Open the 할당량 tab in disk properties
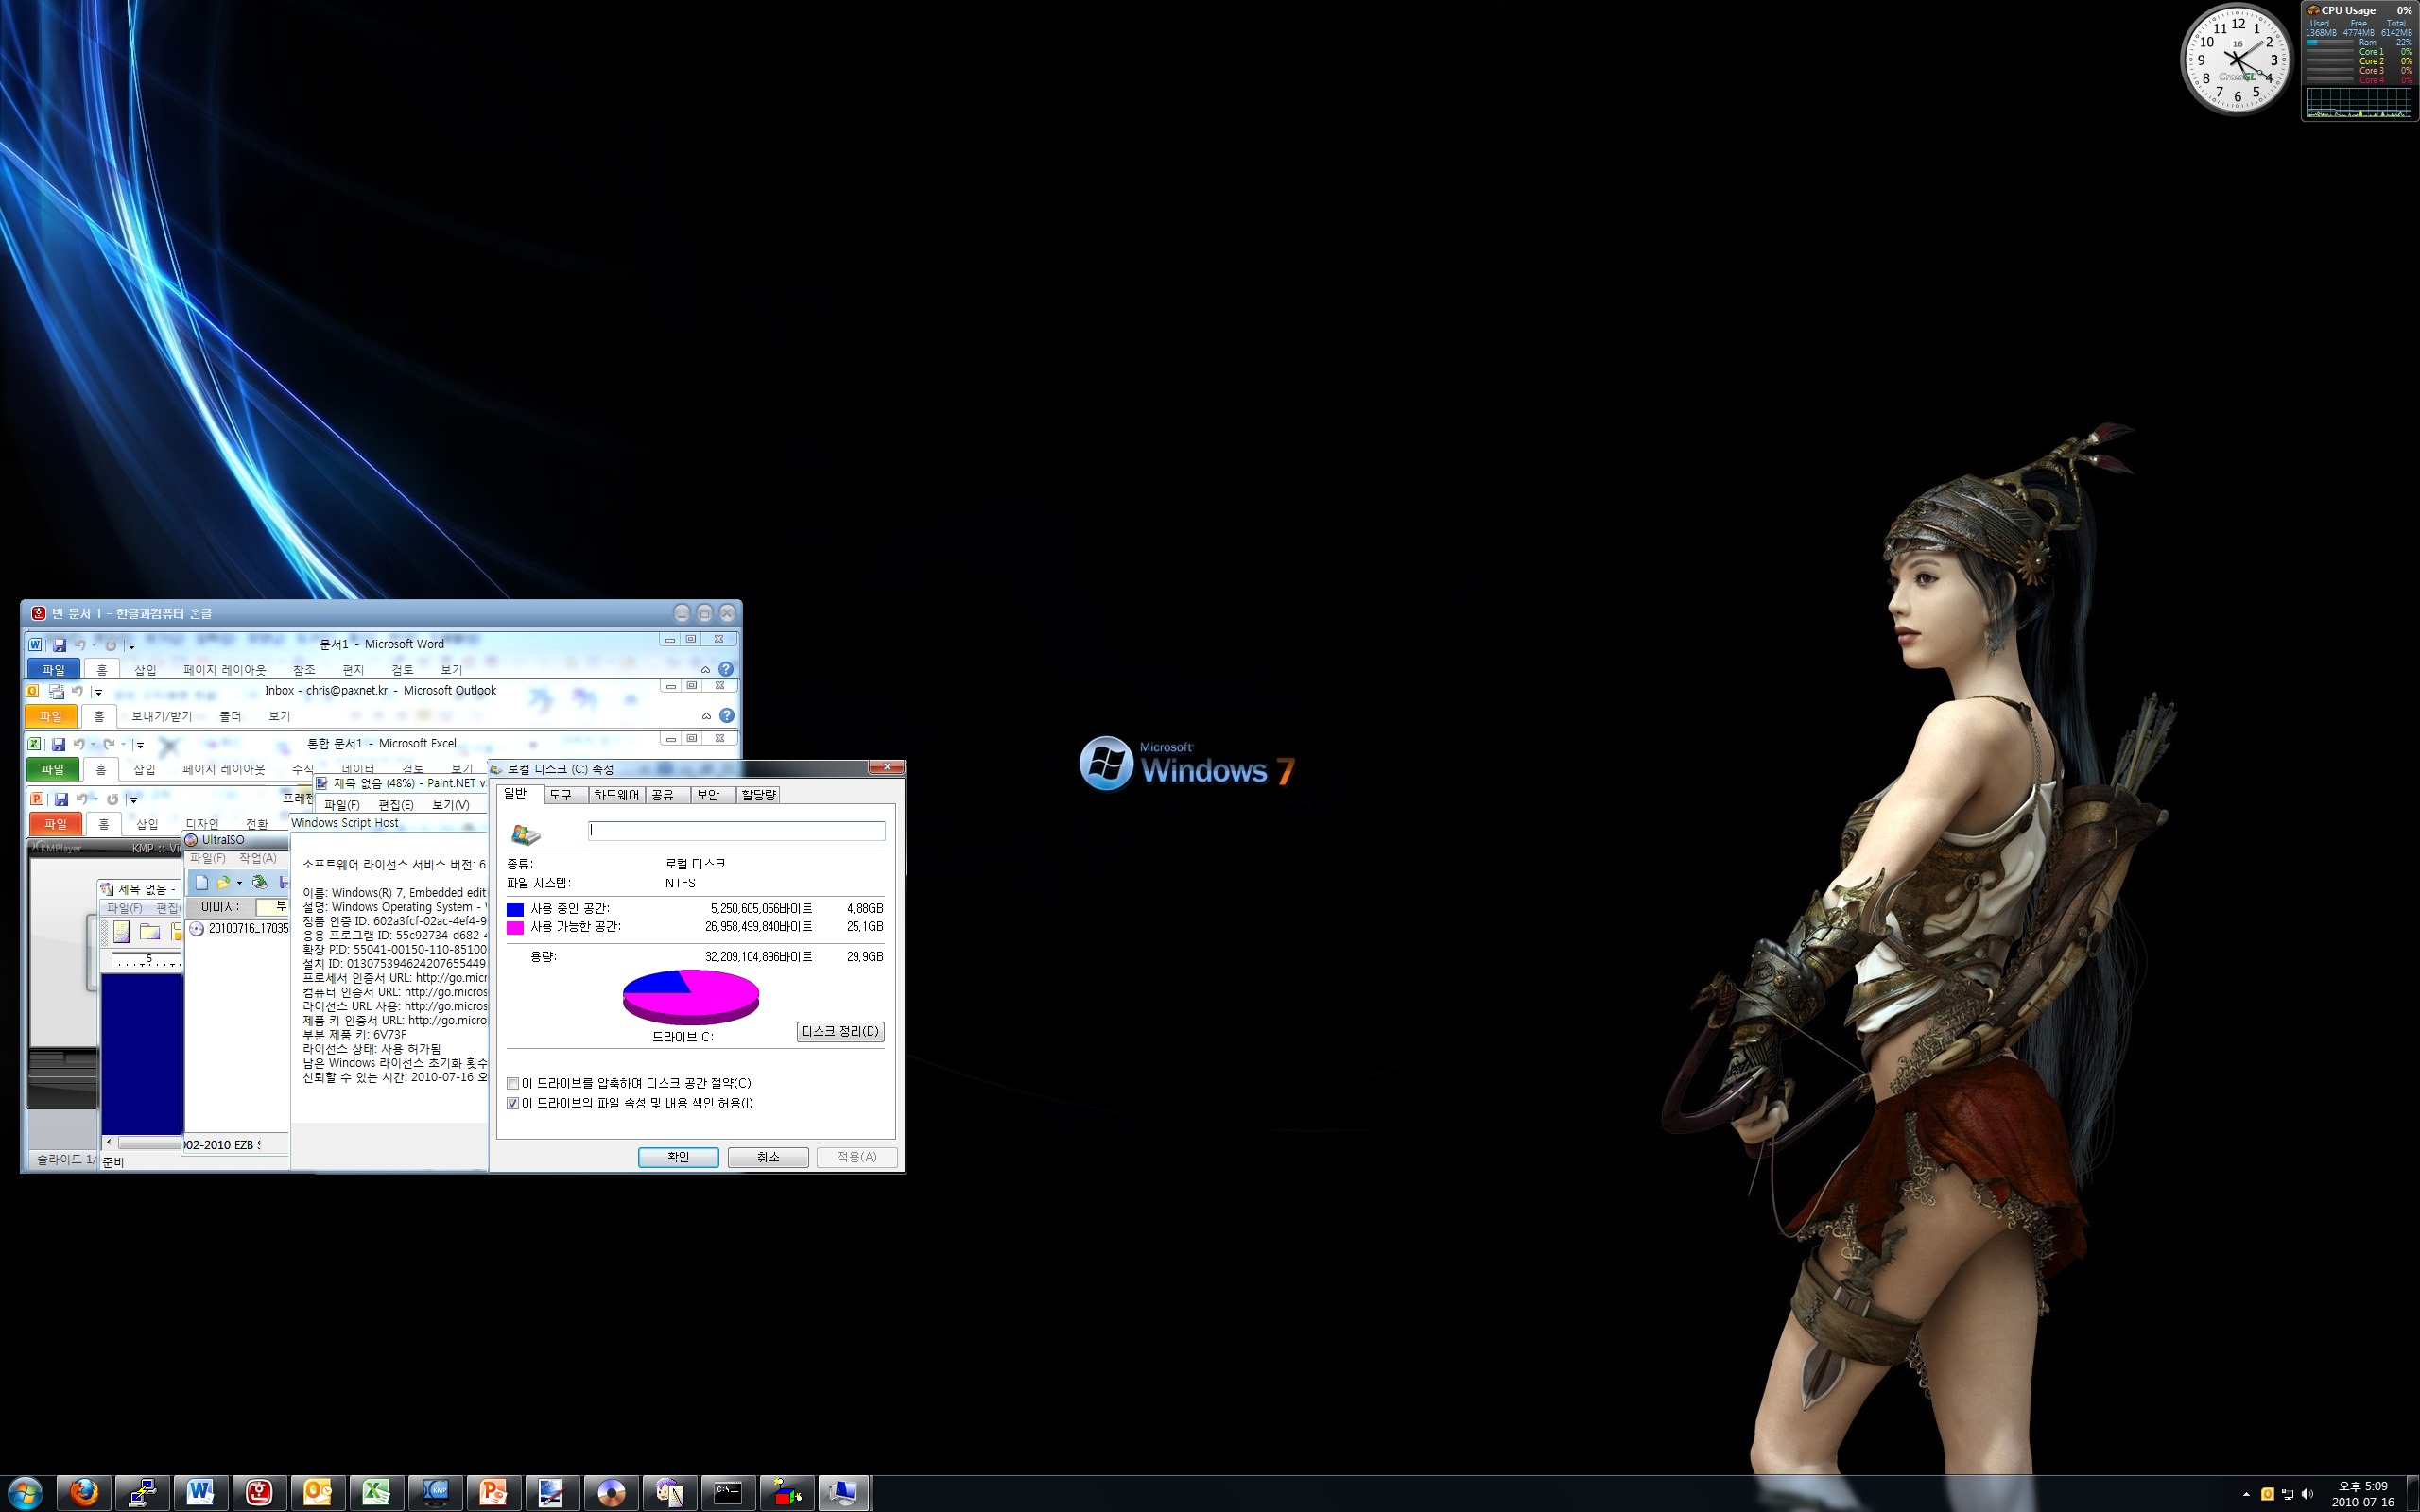 pos(758,795)
